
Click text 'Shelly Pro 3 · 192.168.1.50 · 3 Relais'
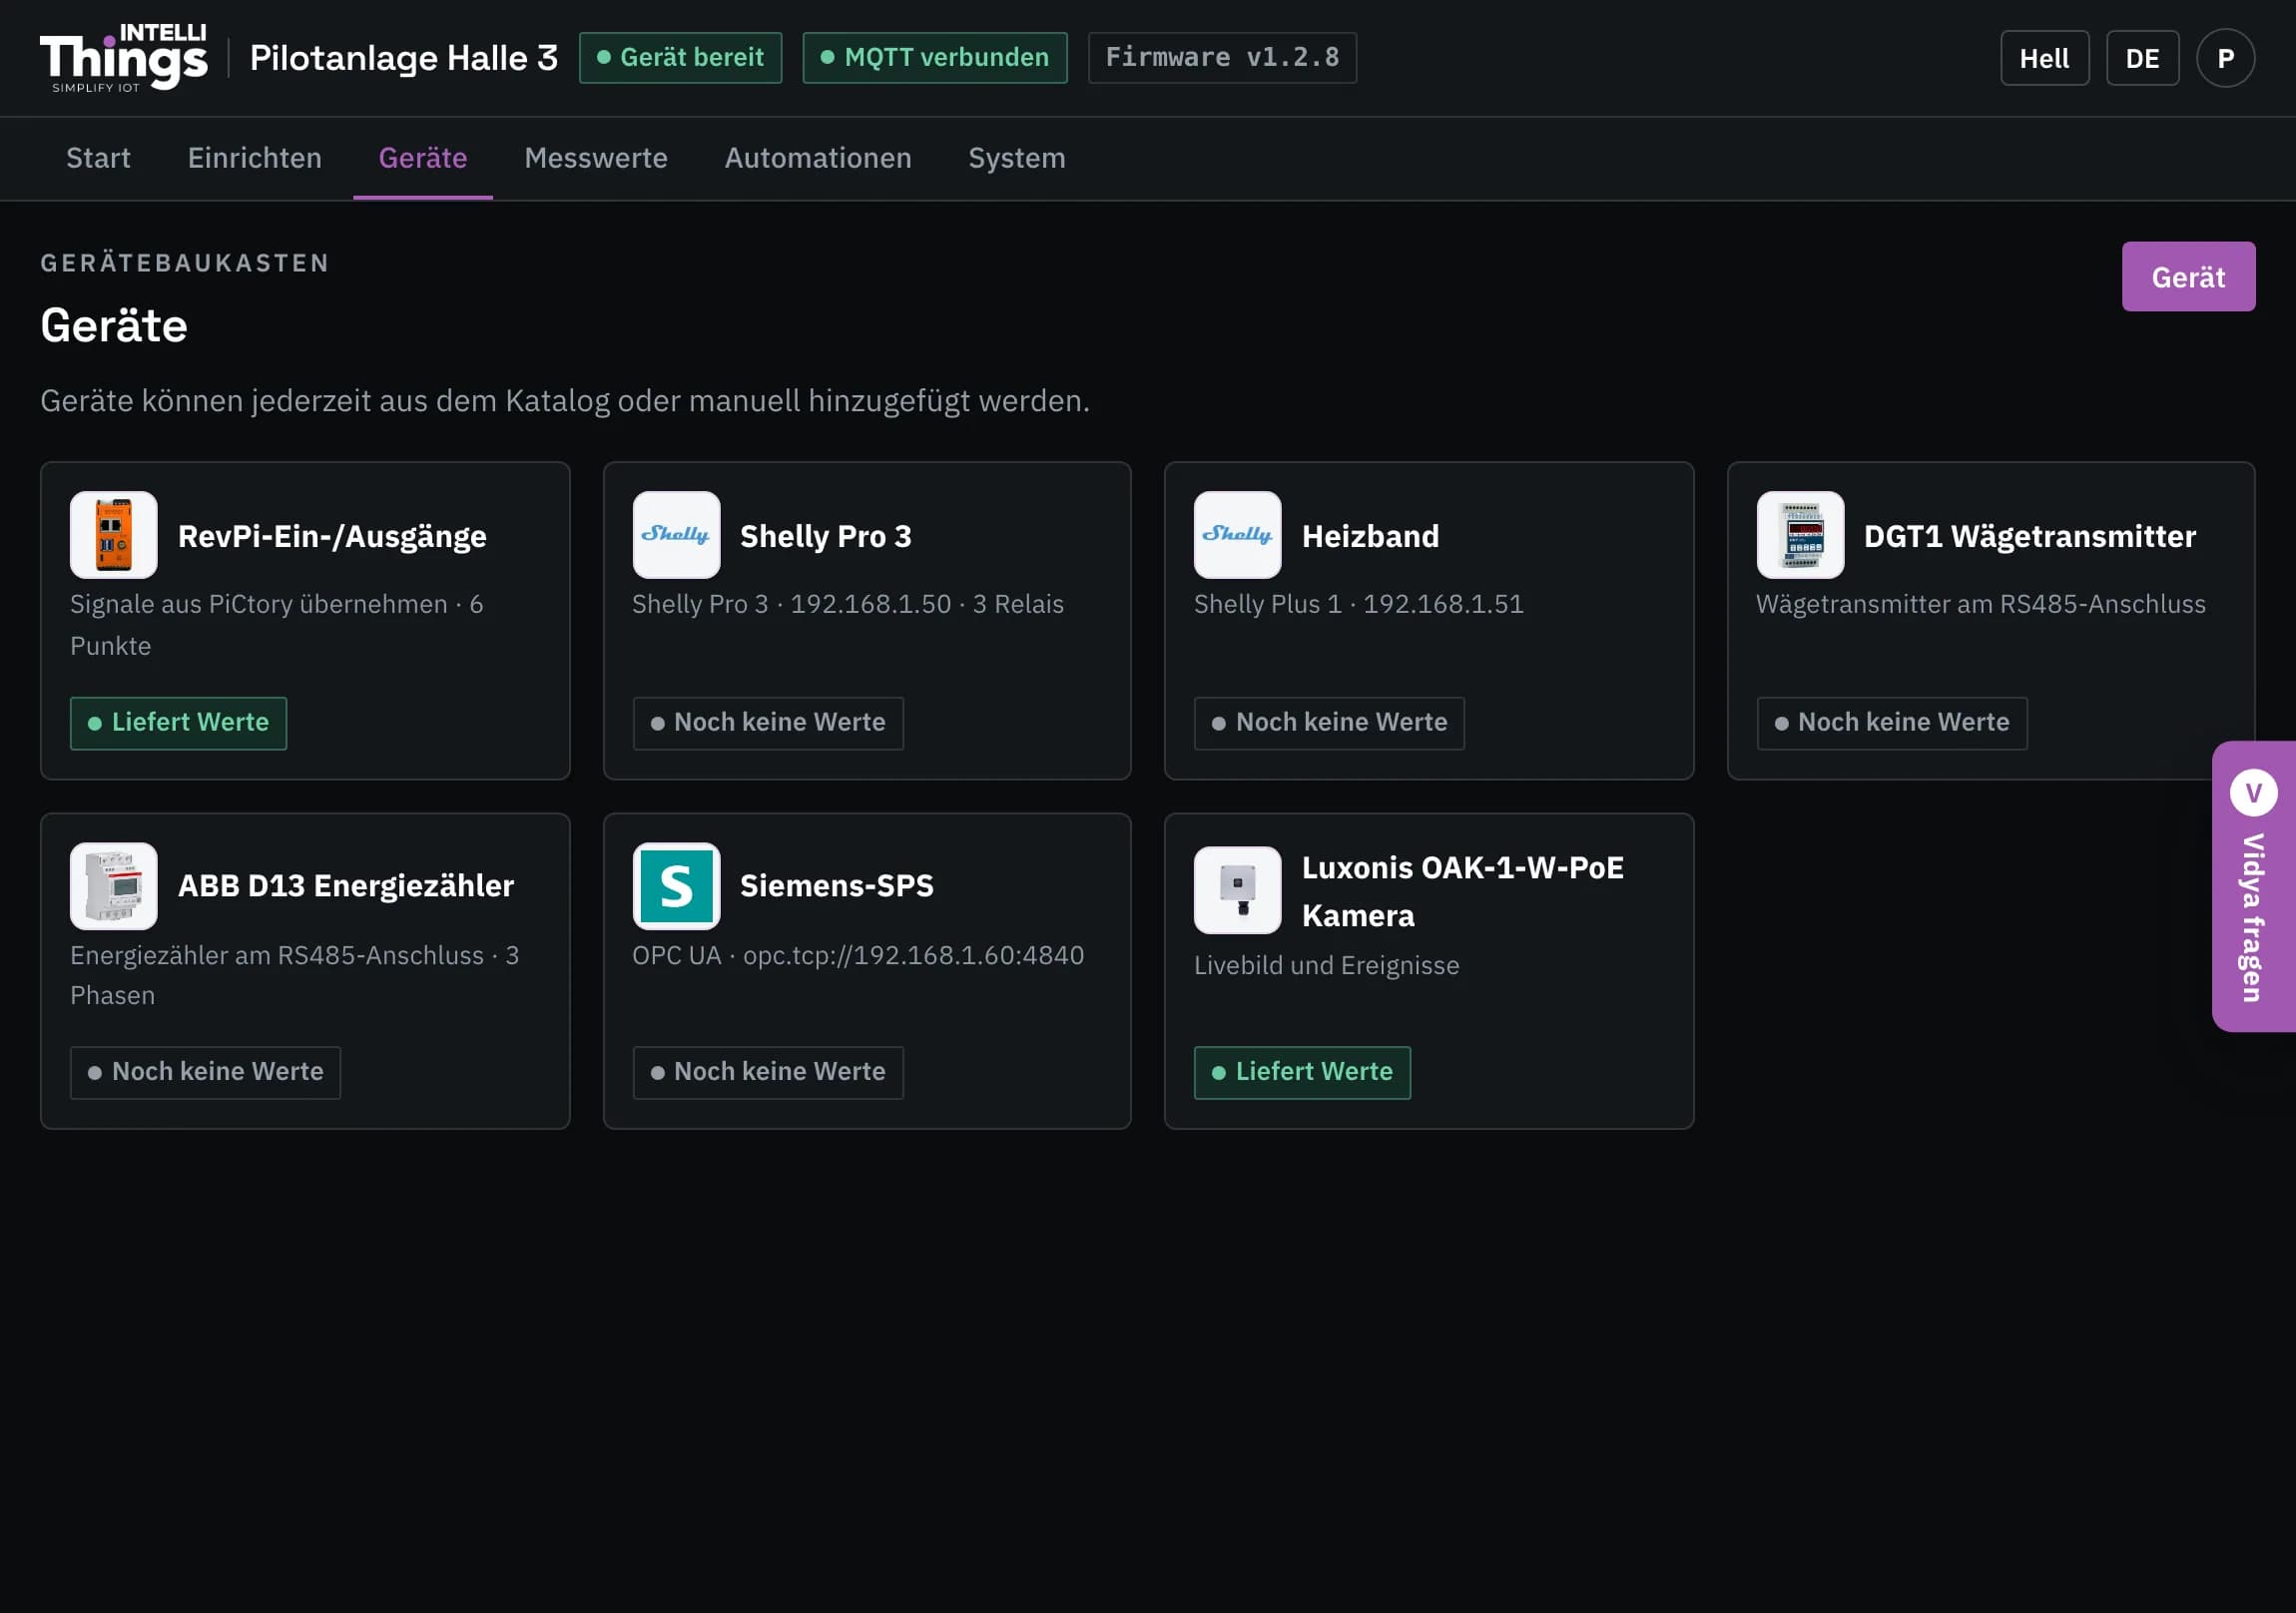[x=848, y=604]
